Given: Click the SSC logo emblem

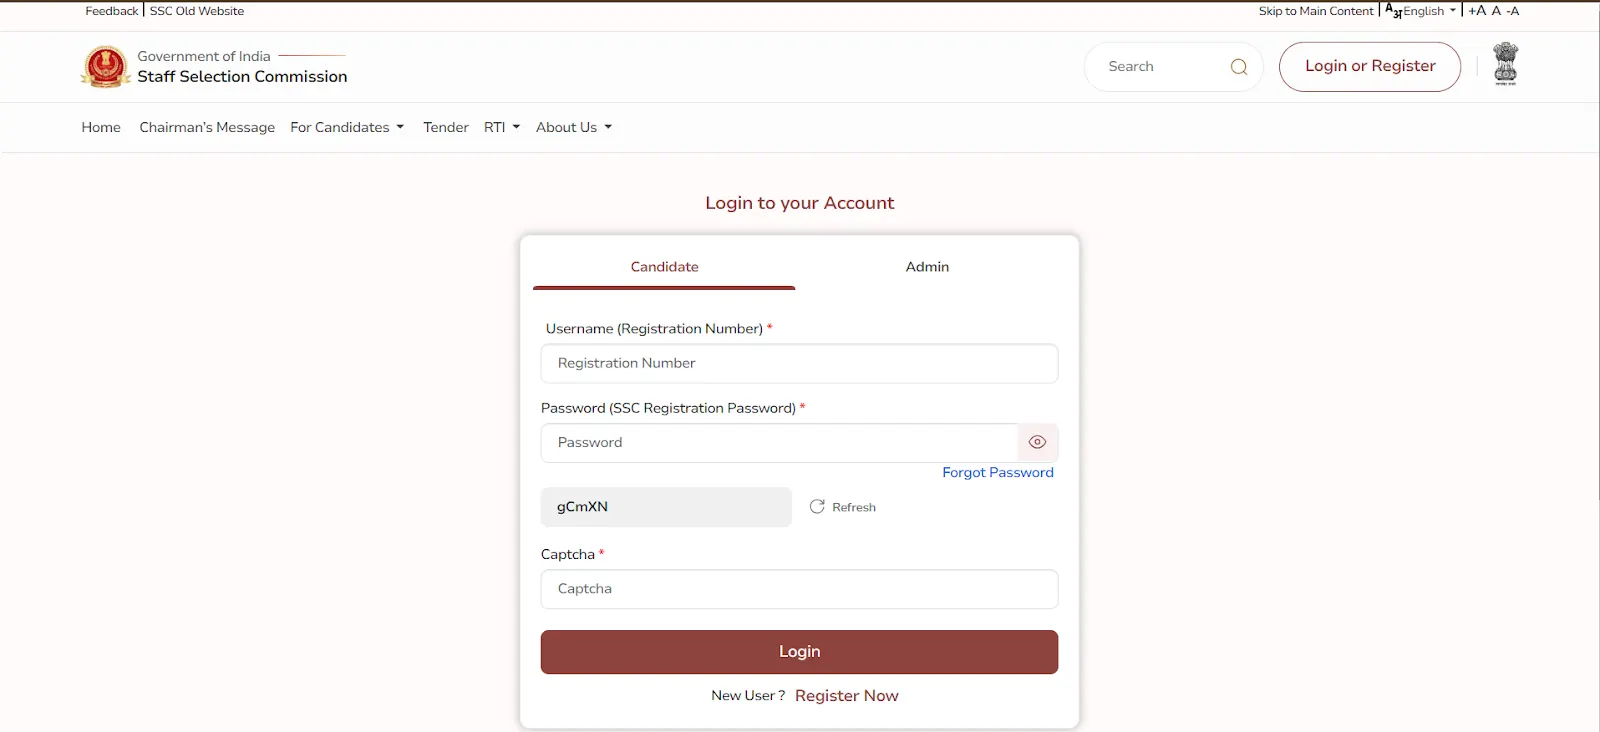Looking at the screenshot, I should tap(105, 67).
